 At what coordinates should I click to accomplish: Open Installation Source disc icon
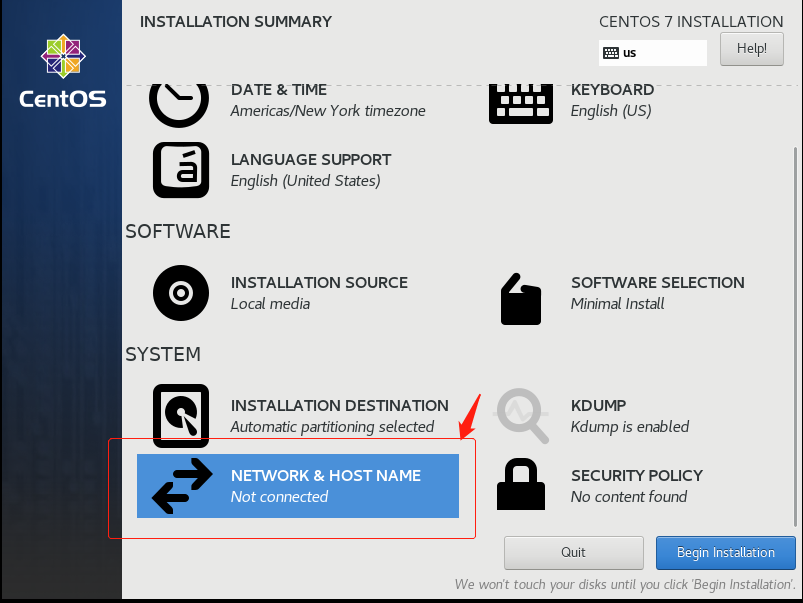(x=180, y=293)
